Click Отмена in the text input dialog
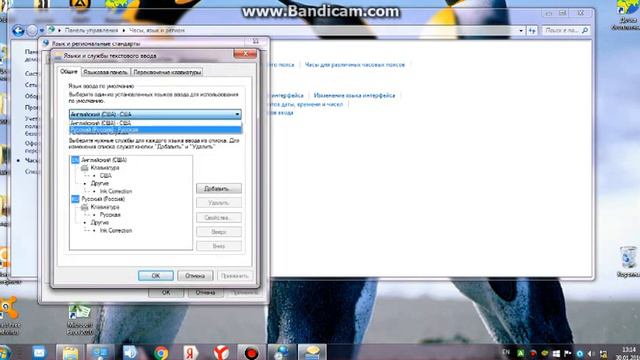This screenshot has width=640, height=360. tap(195, 276)
